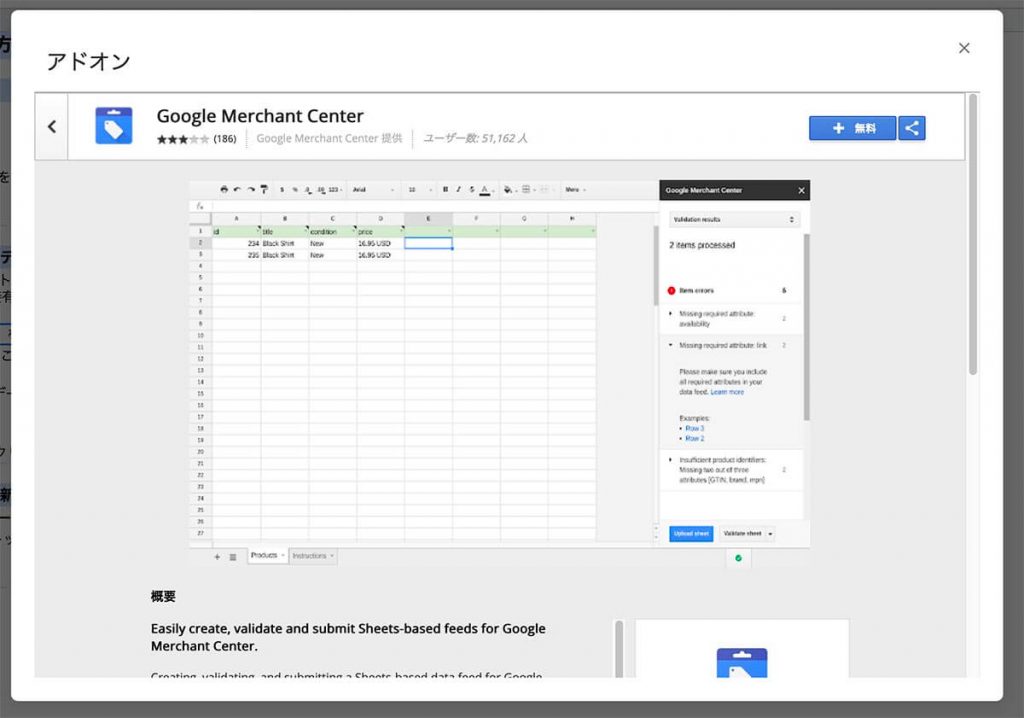The height and width of the screenshot is (718, 1024).
Task: Click the Row 2 example link
Action: click(x=694, y=438)
